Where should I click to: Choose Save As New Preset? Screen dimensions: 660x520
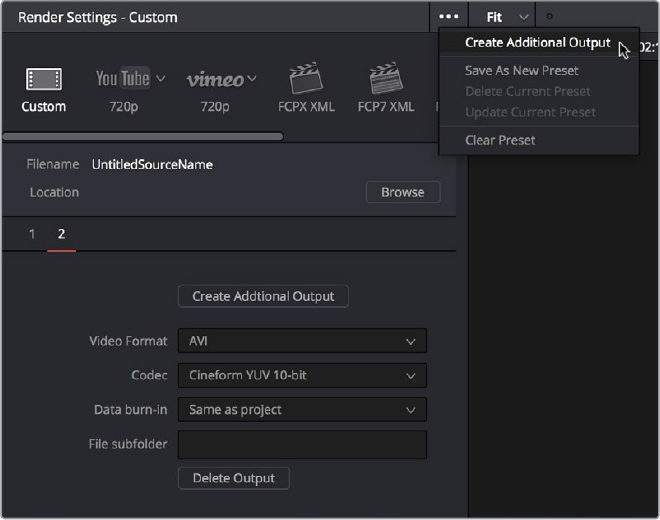(x=522, y=71)
